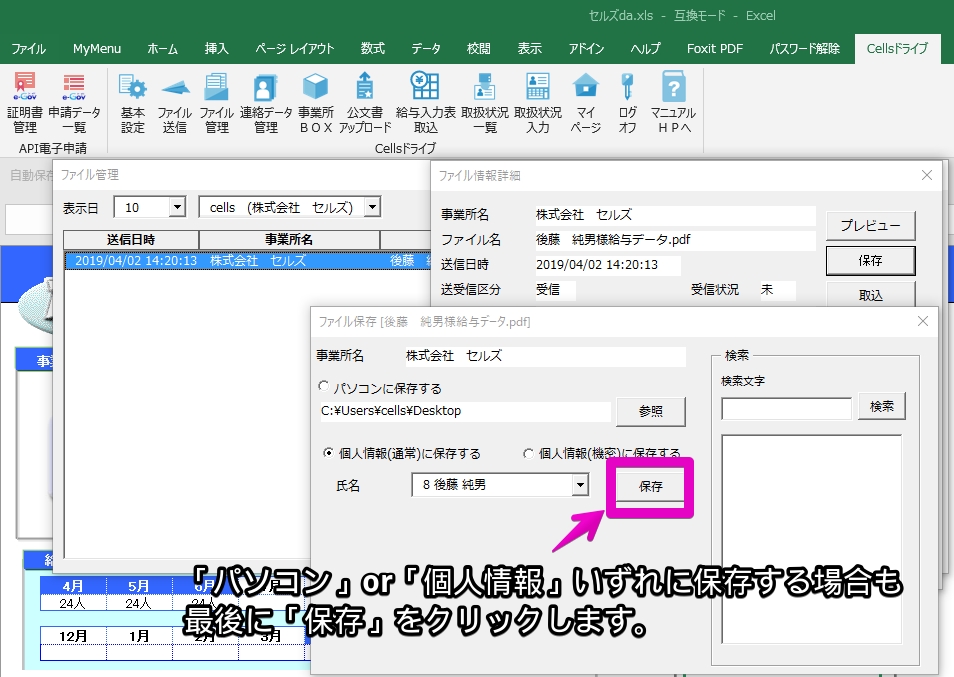Click 検索文字 input field
This screenshot has height=677, width=954.
tap(786, 408)
